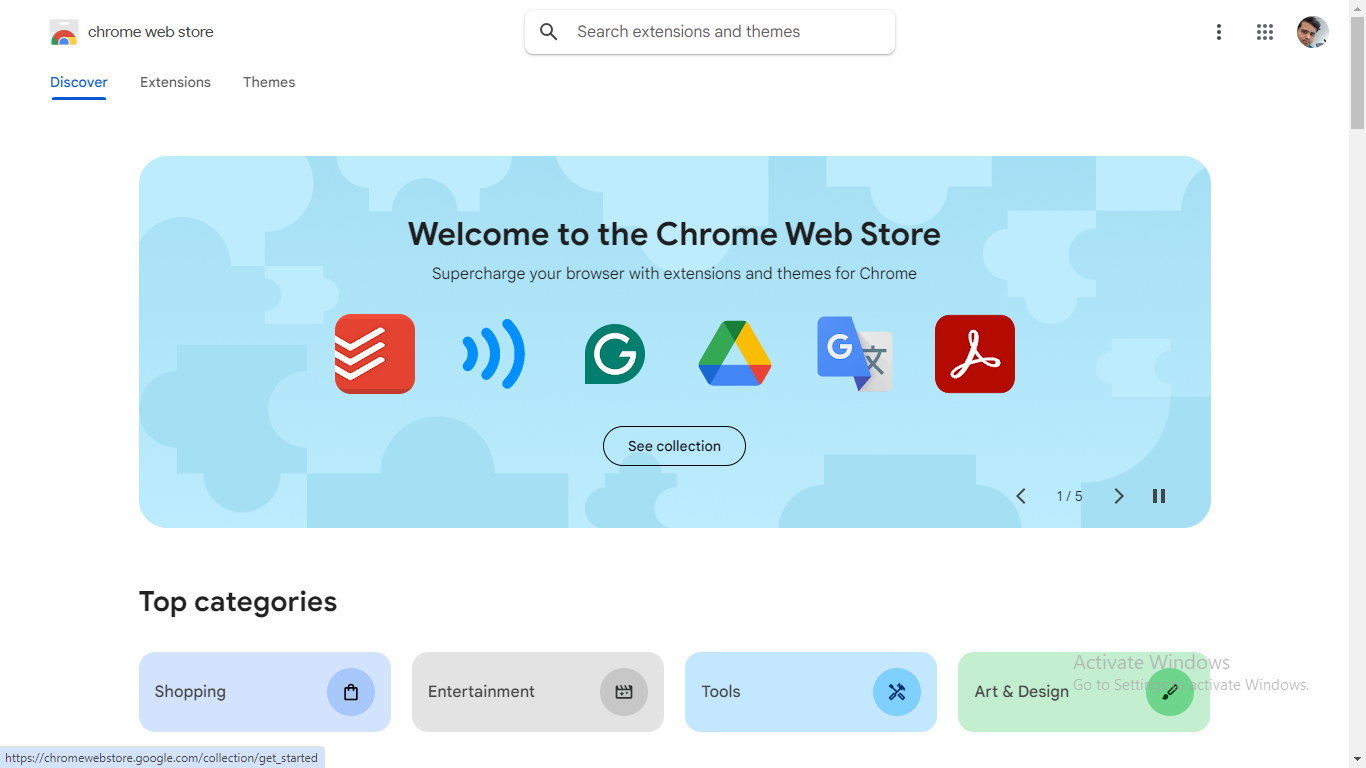Open the Entertainment category

(538, 692)
